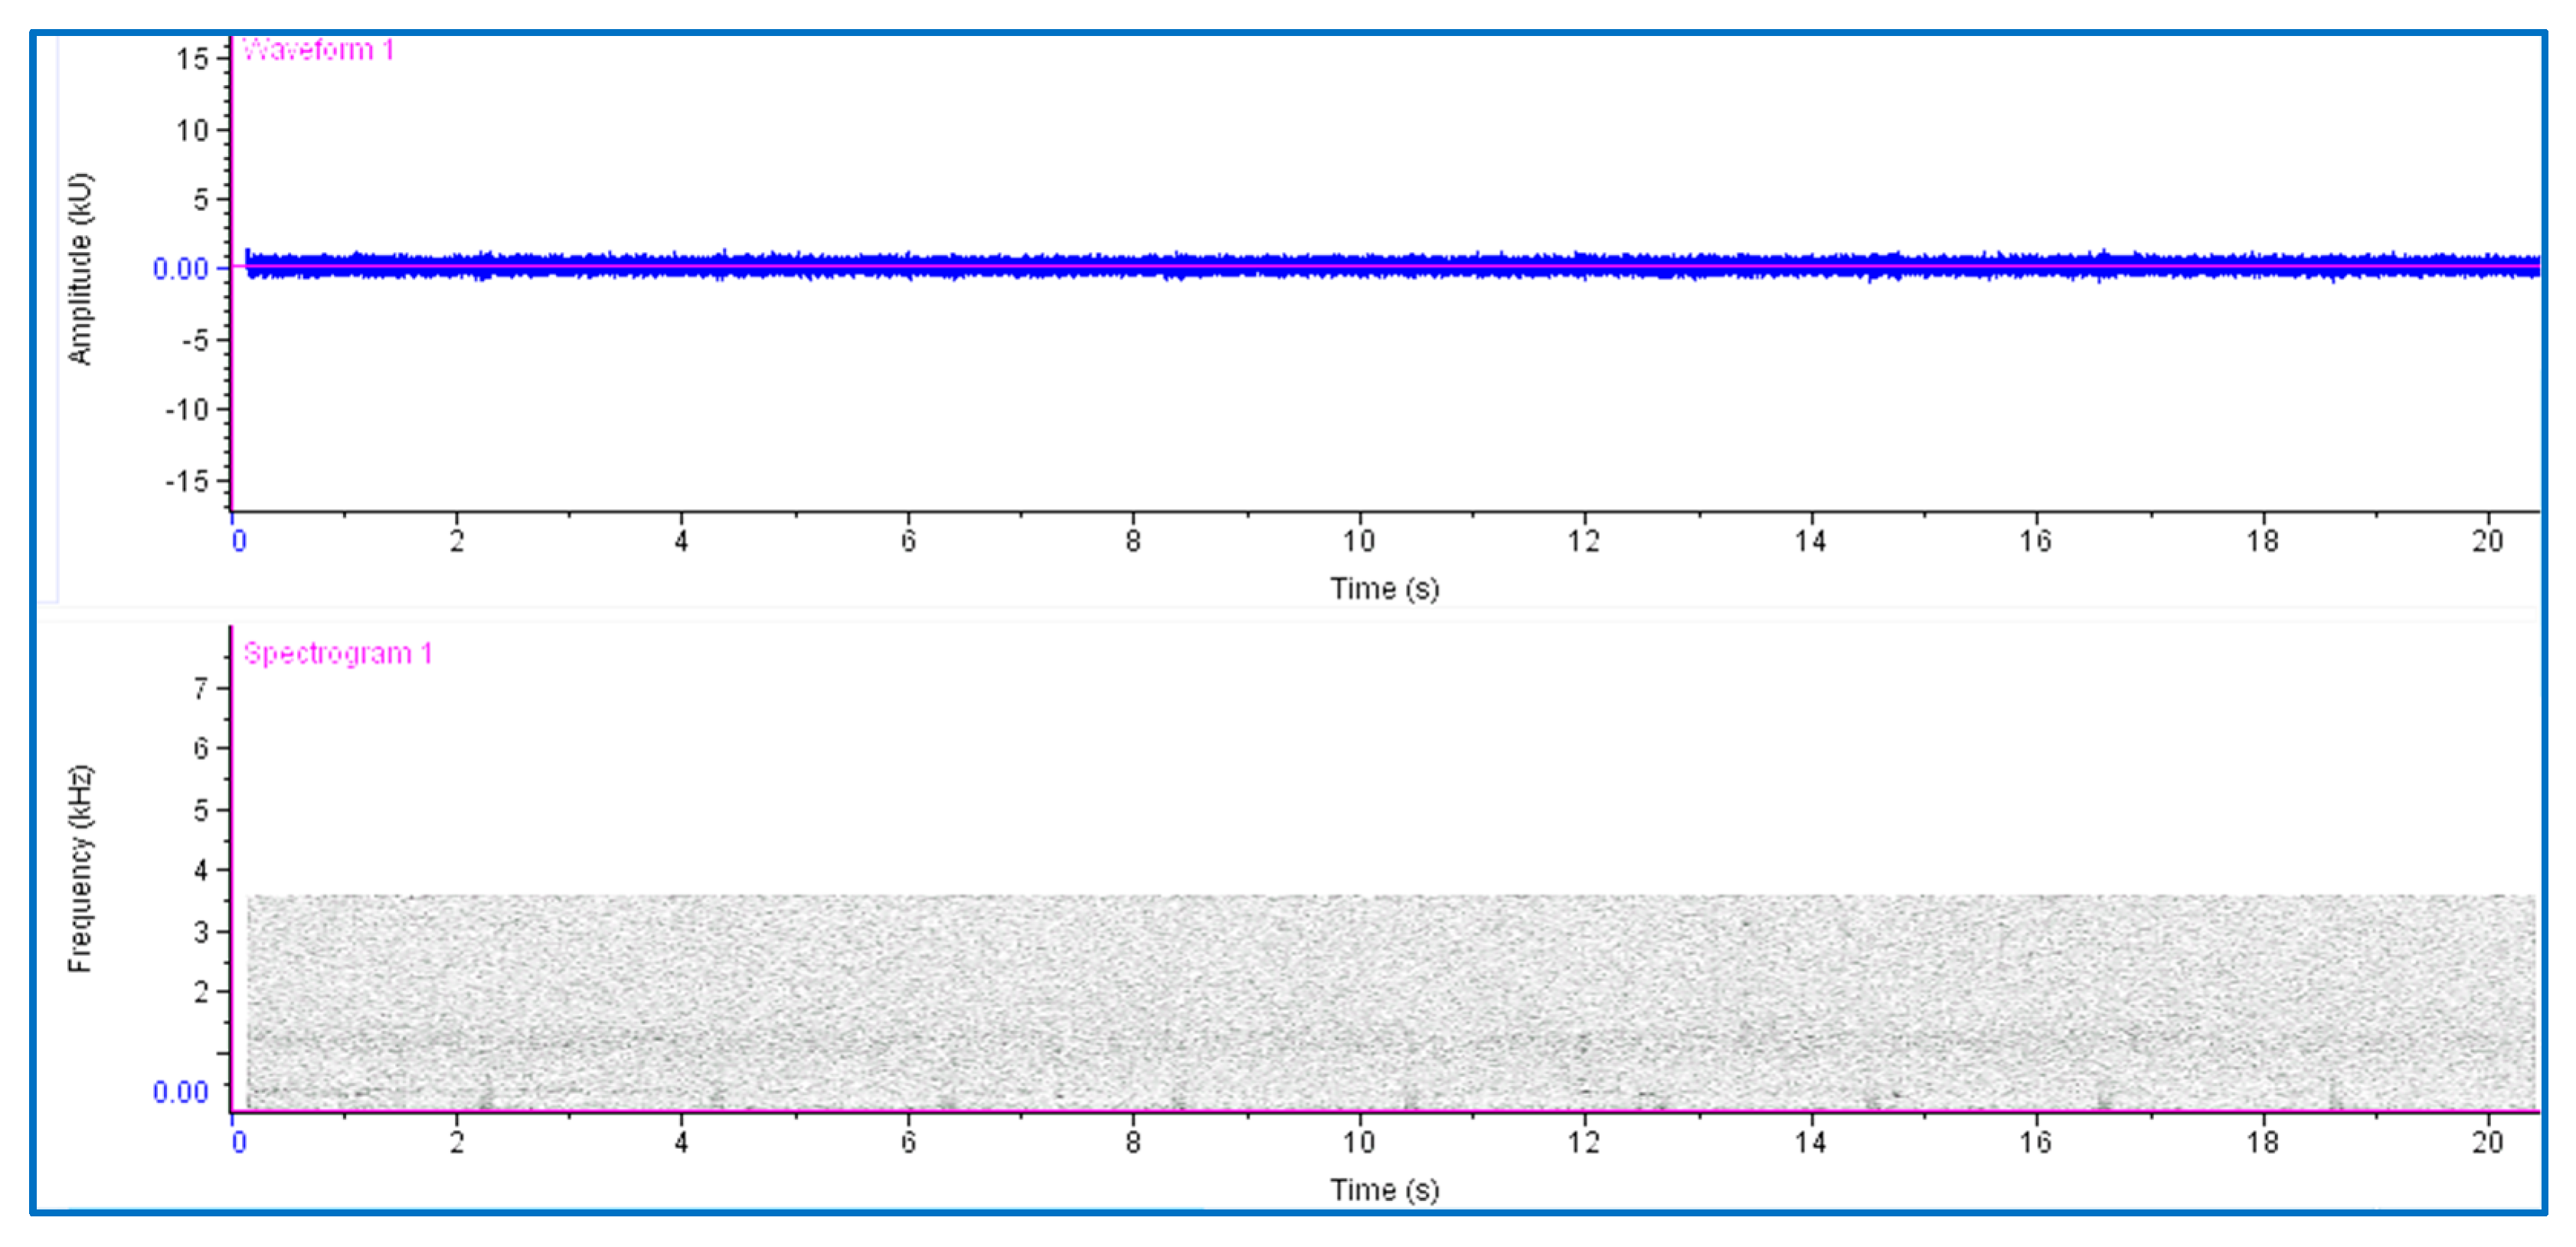
Task: Click the 7 kHz tick on frequency axis
Action: [201, 688]
